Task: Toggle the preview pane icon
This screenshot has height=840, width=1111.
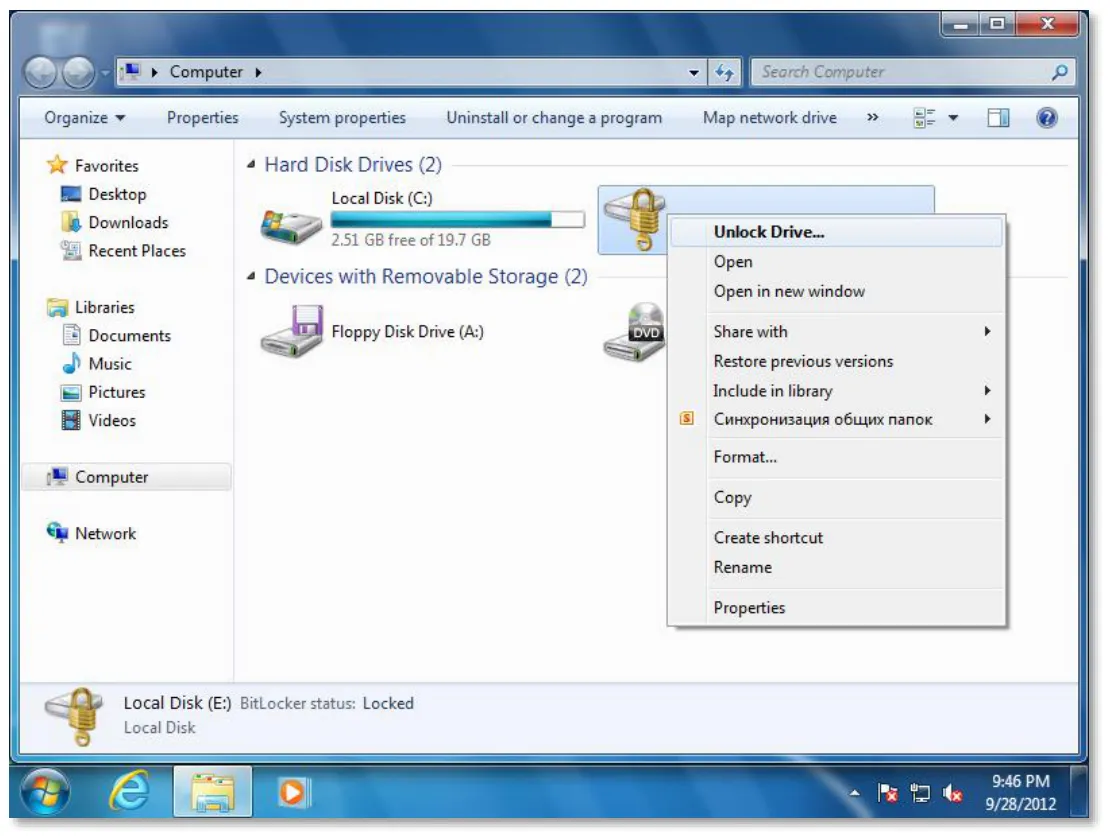Action: [998, 118]
